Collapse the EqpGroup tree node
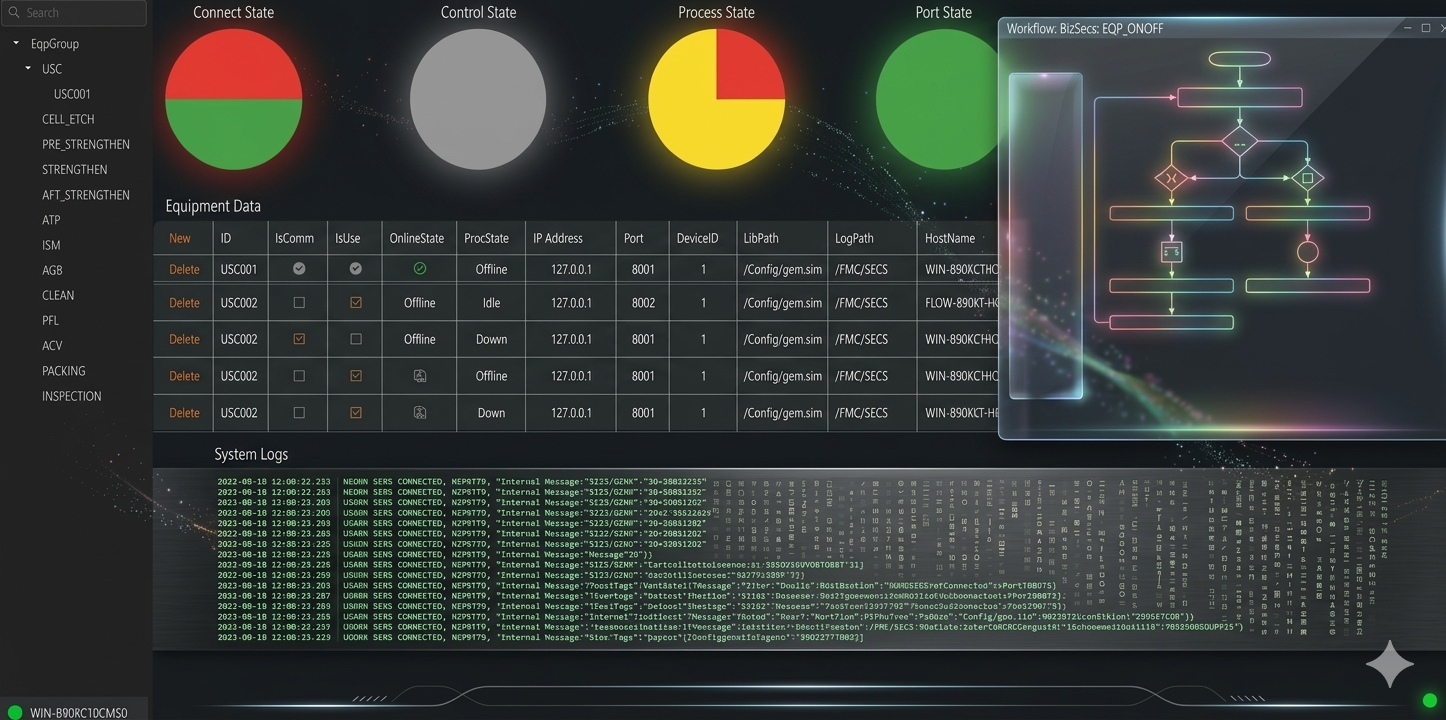Viewport: 1446px width, 720px height. pos(14,43)
